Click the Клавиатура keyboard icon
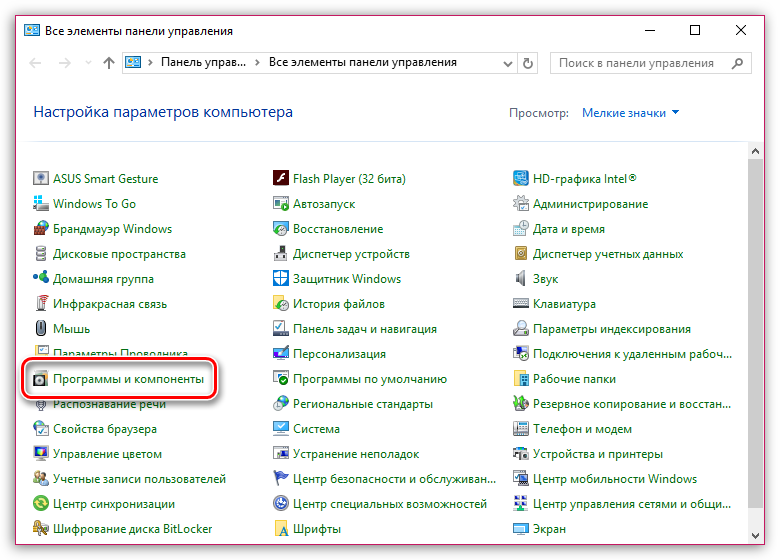 [x=521, y=304]
